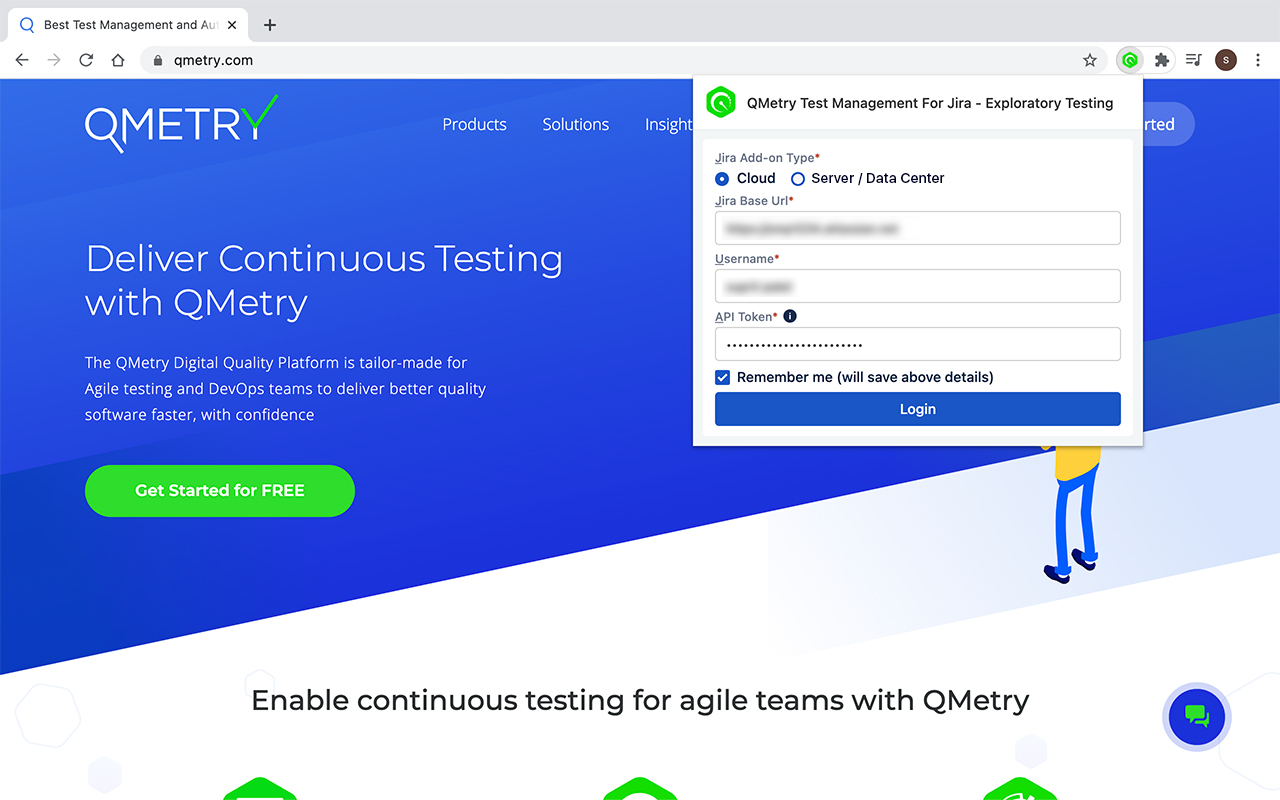Open the Products menu

point(475,124)
